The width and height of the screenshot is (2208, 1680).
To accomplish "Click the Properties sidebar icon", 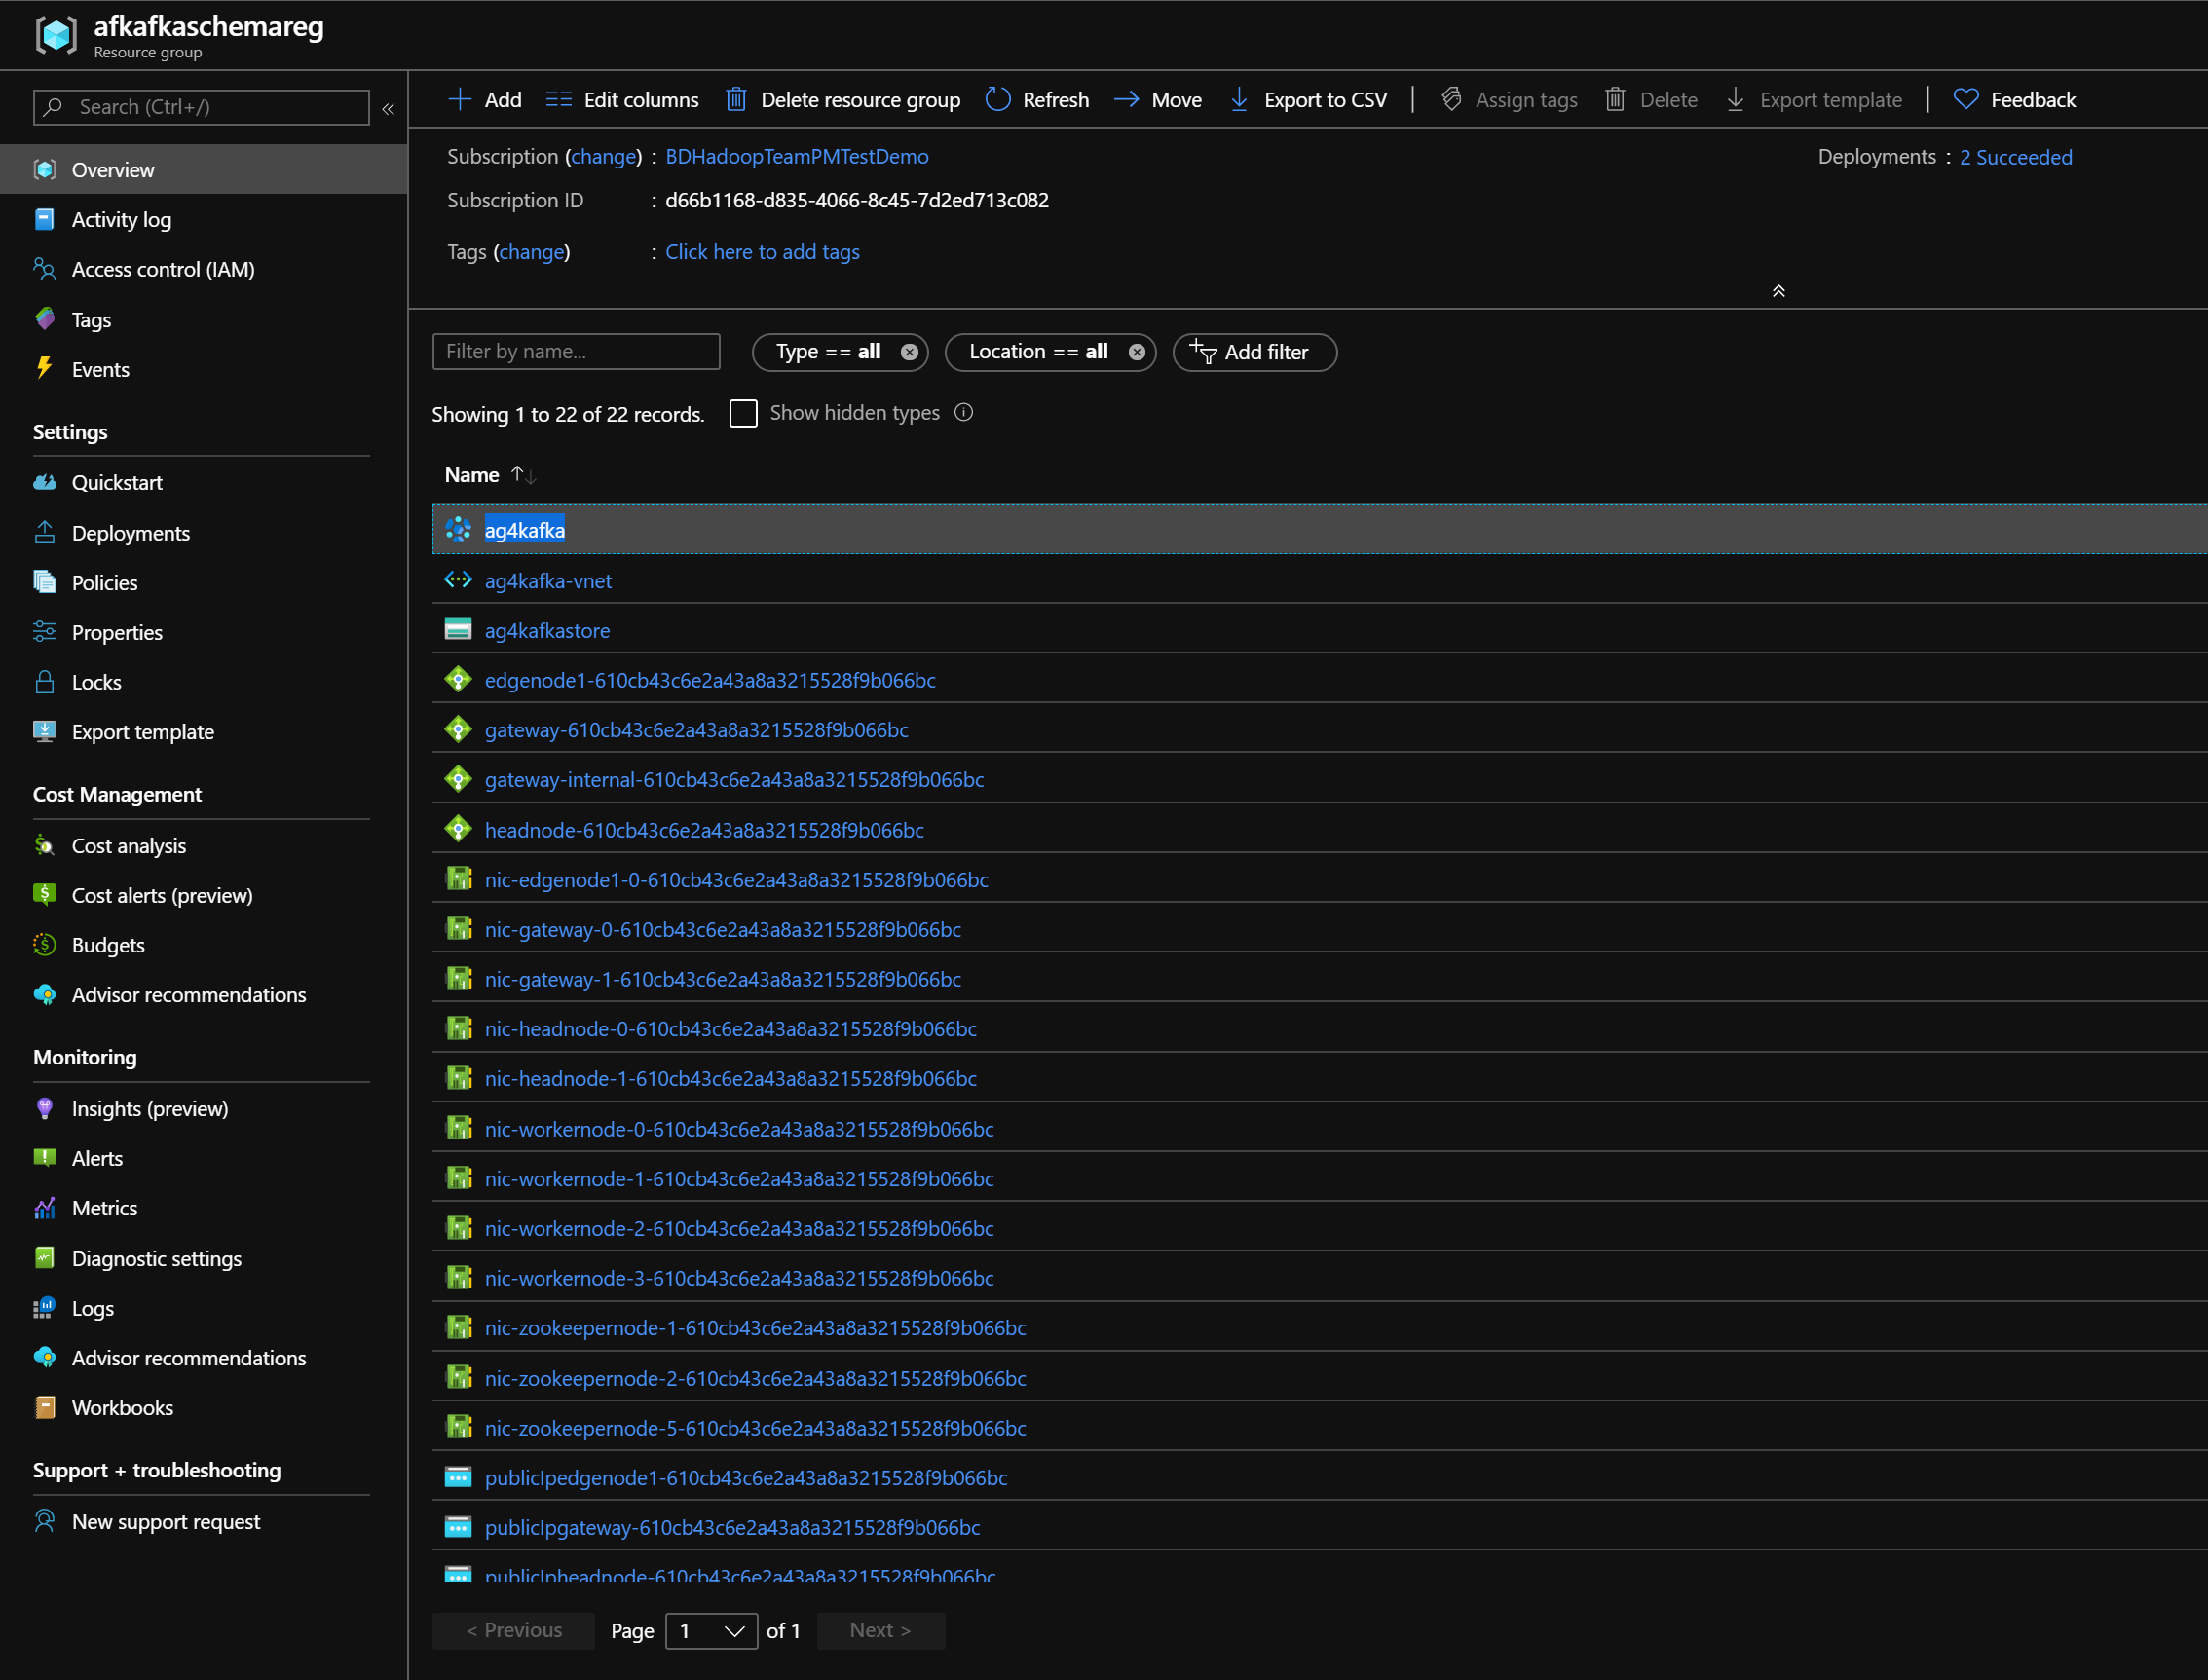I will (45, 631).
